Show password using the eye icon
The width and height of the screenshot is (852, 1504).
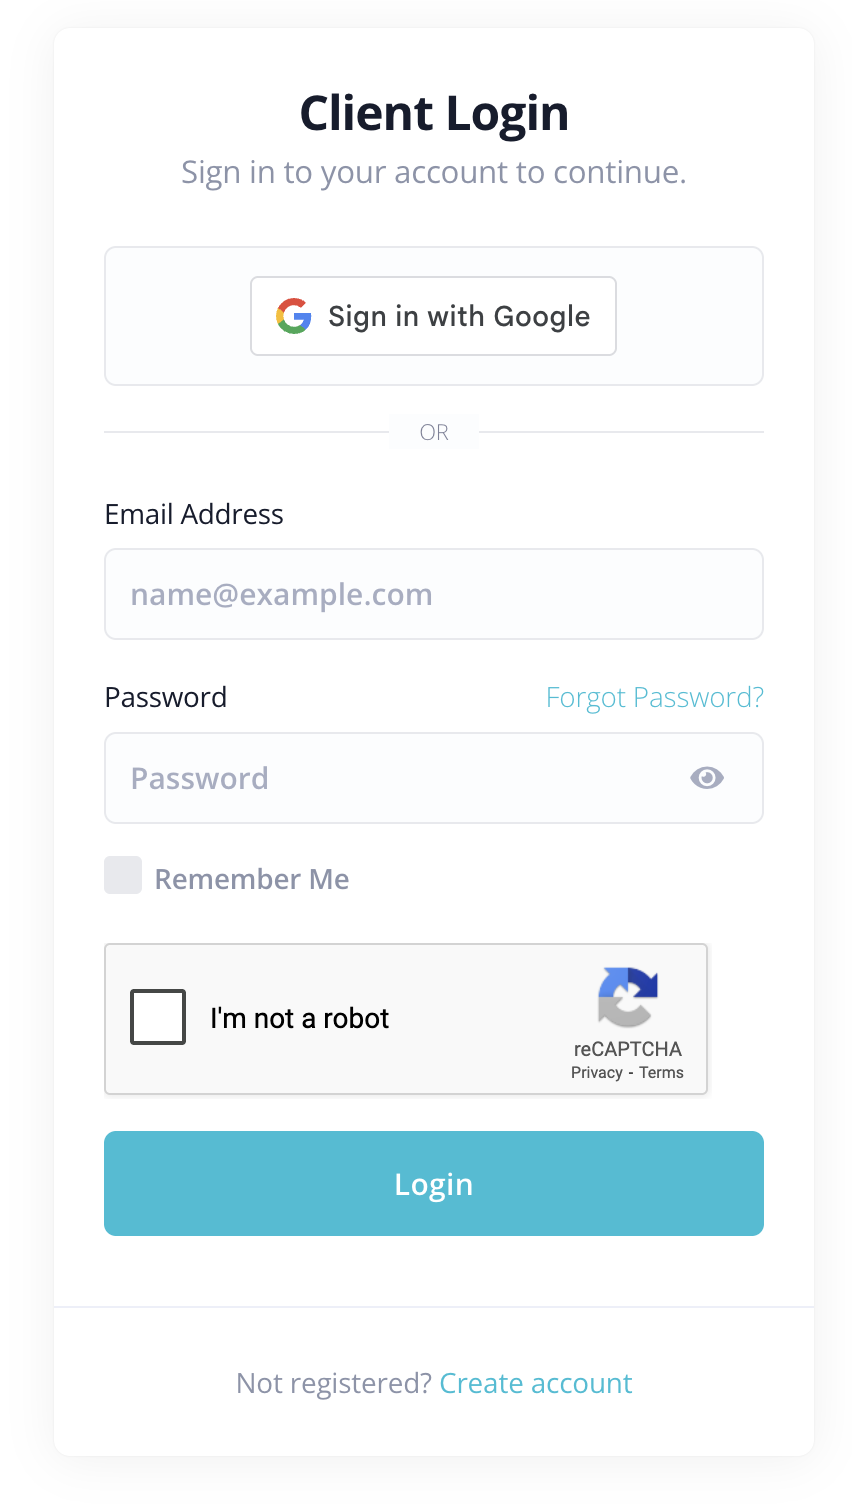tap(707, 778)
